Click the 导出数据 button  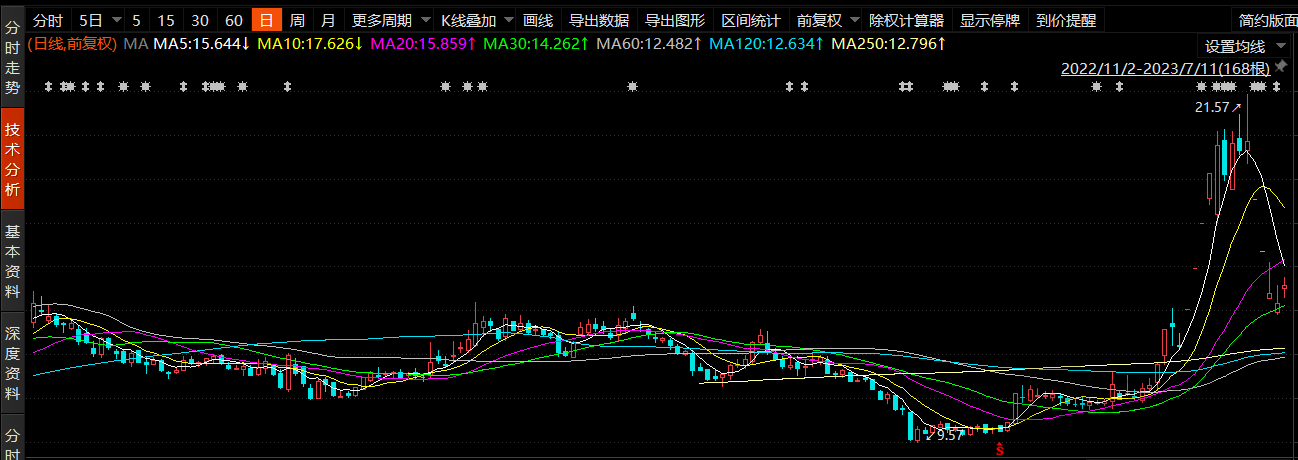(599, 20)
